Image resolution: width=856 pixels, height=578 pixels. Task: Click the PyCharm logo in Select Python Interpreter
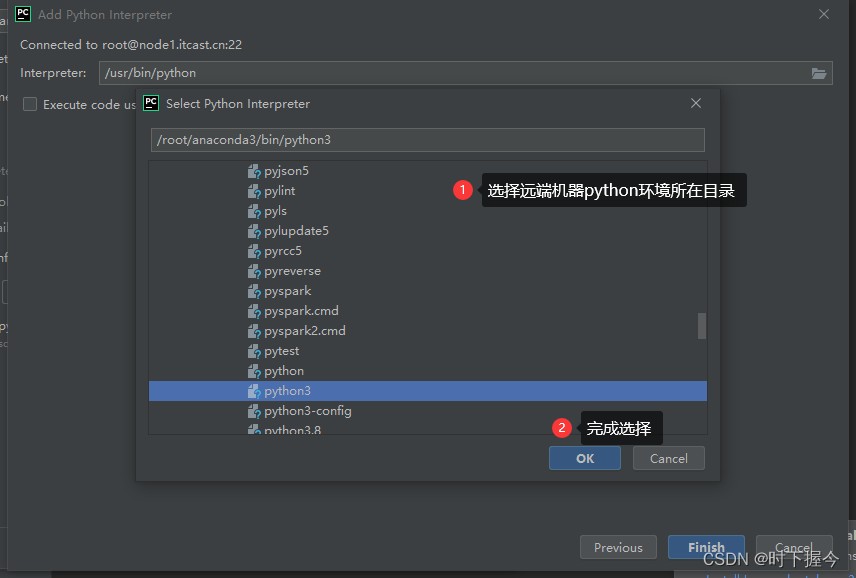point(151,103)
